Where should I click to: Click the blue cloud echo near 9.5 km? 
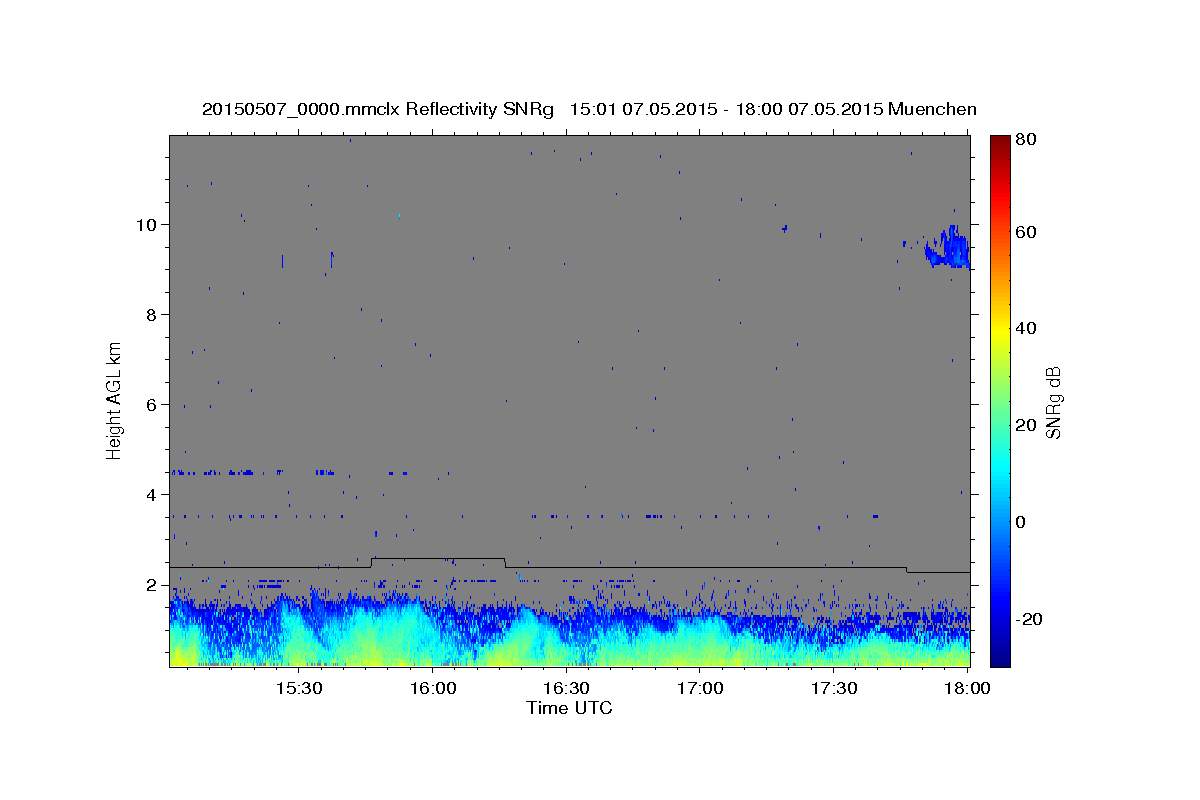click(948, 248)
